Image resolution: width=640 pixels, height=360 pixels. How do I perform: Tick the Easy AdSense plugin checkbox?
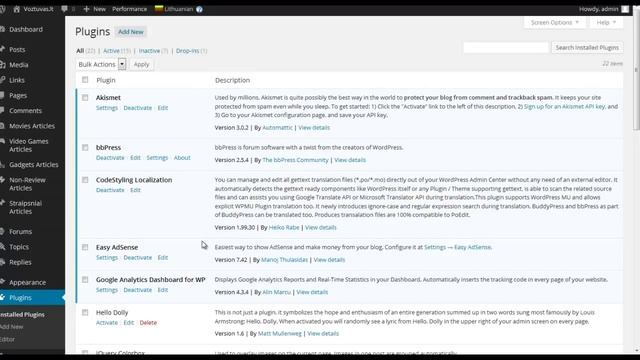(85, 247)
